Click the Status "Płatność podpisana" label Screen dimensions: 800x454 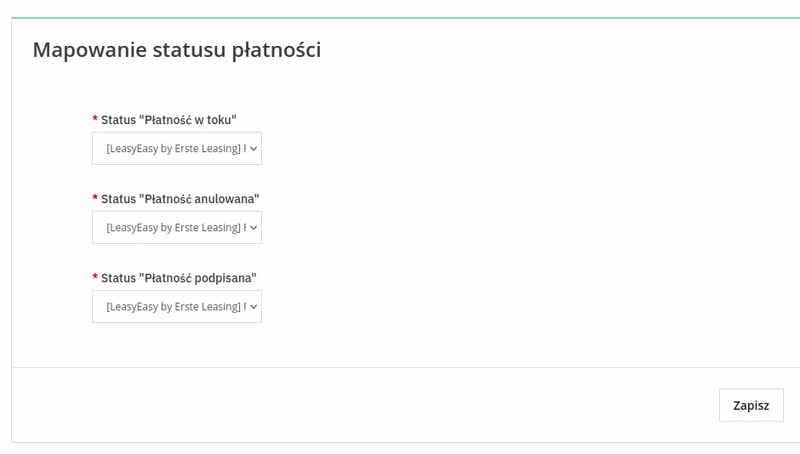(x=179, y=278)
